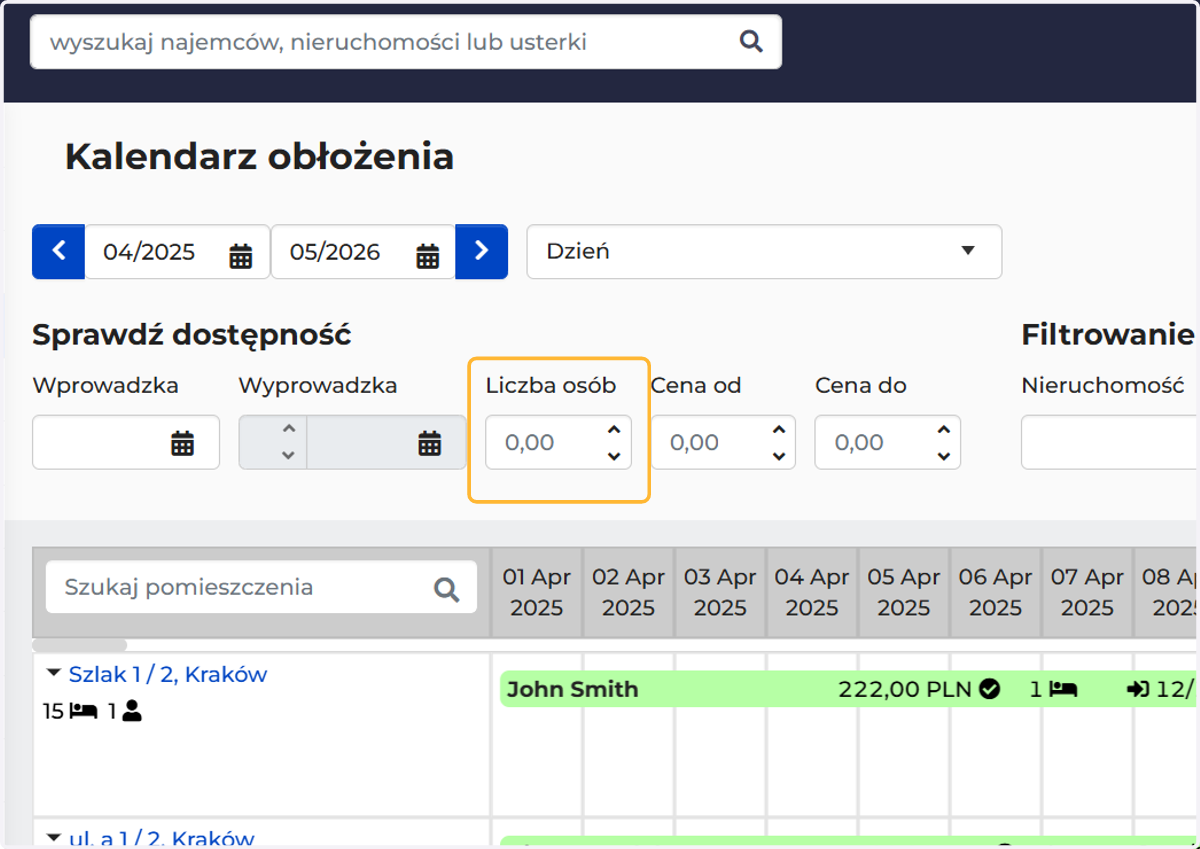
Task: Focus the Szukaj pomieszczenia search box
Action: point(261,587)
